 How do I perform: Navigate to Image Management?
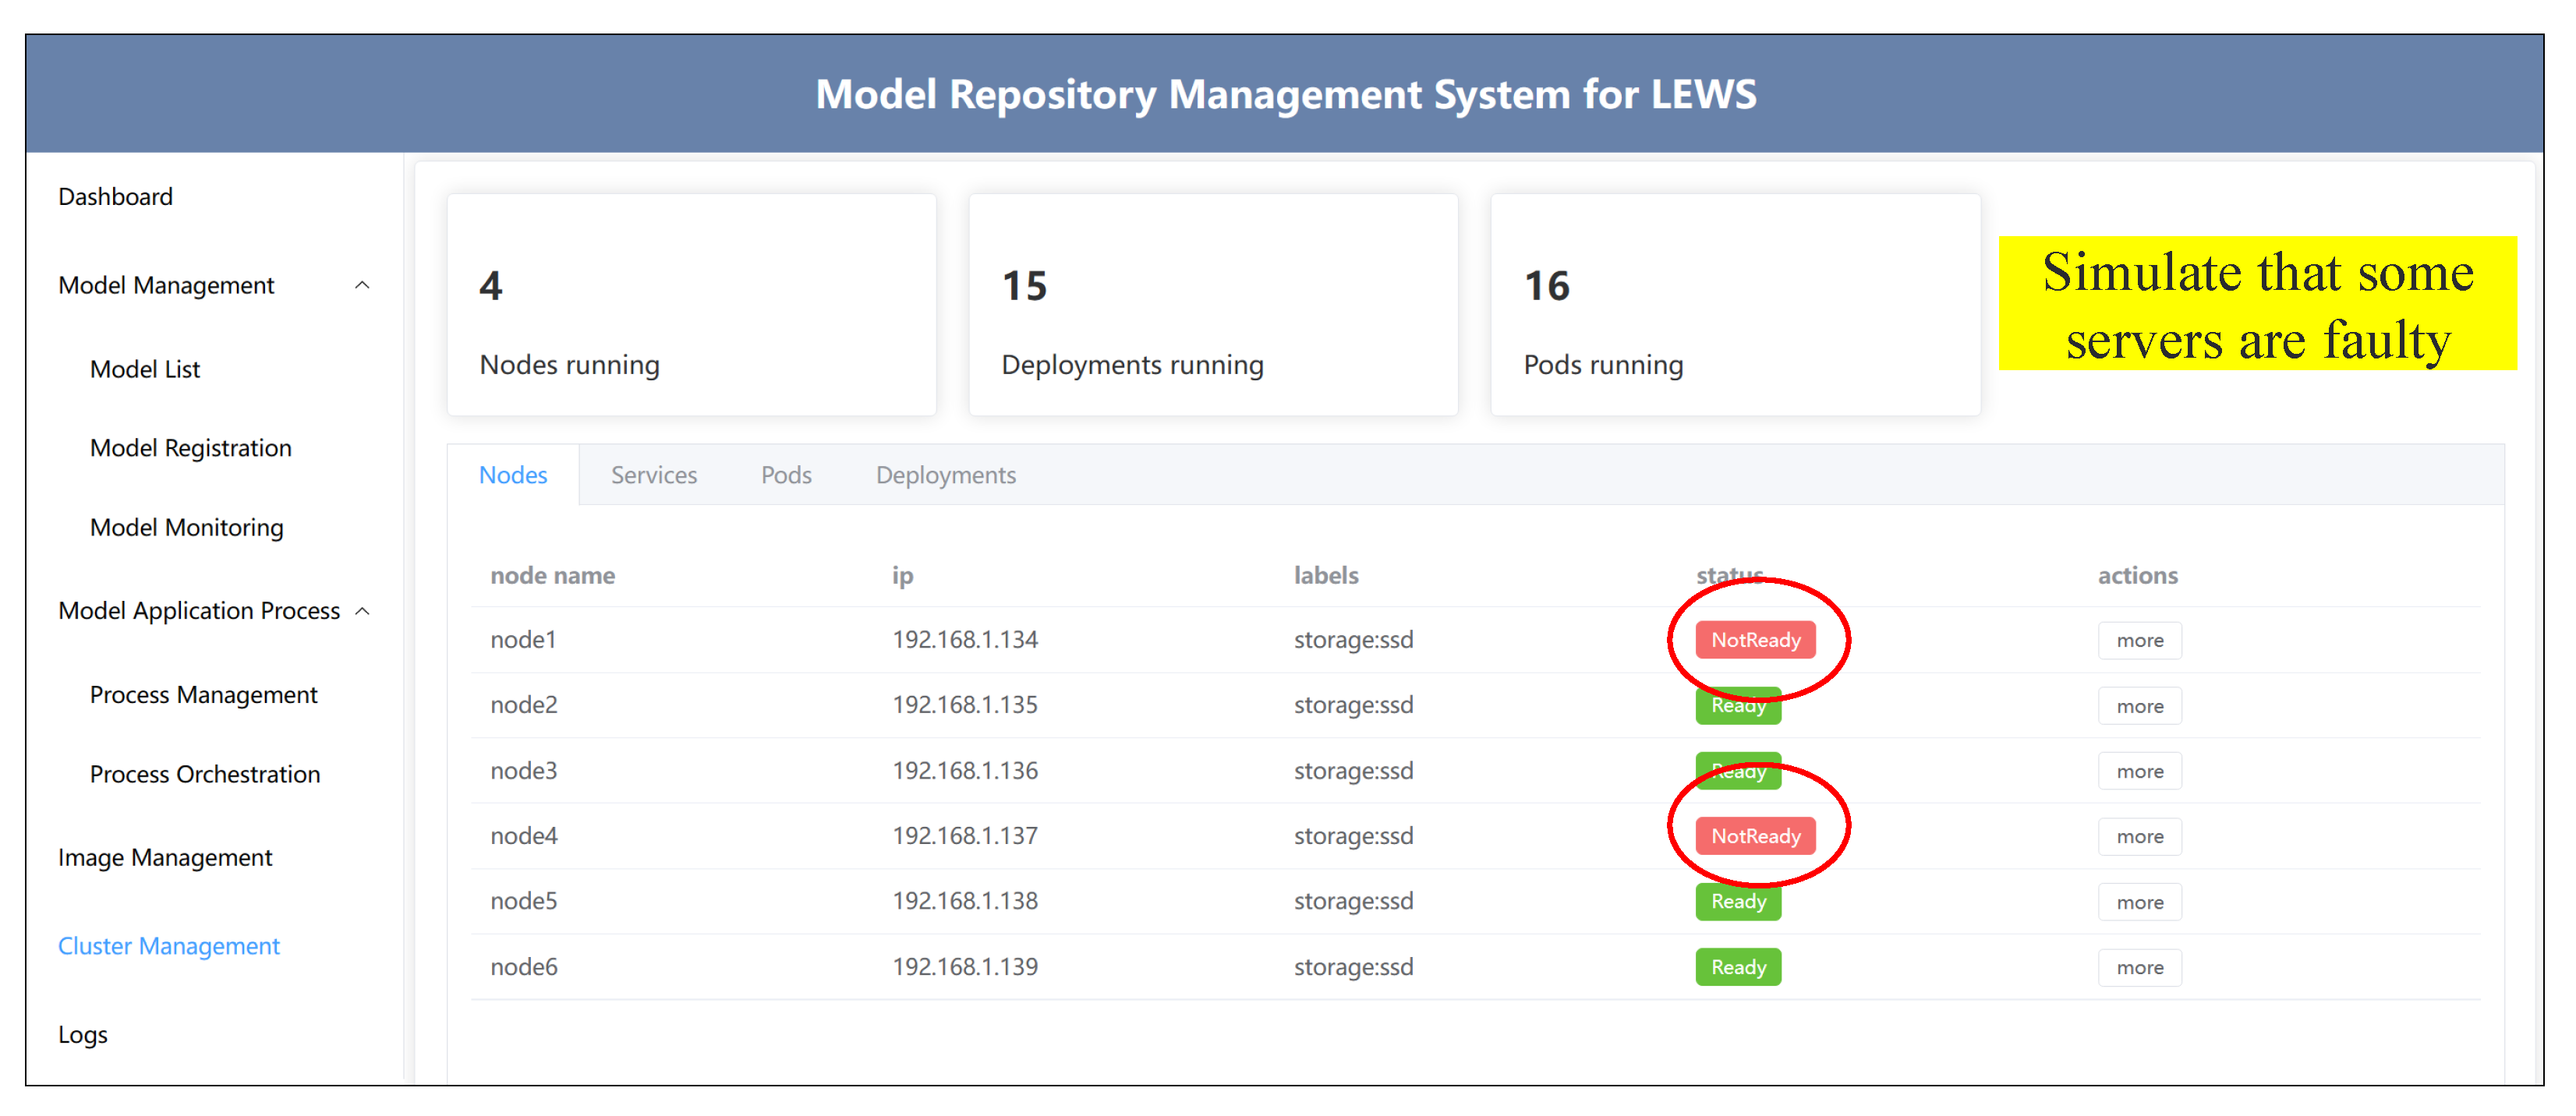tap(164, 858)
